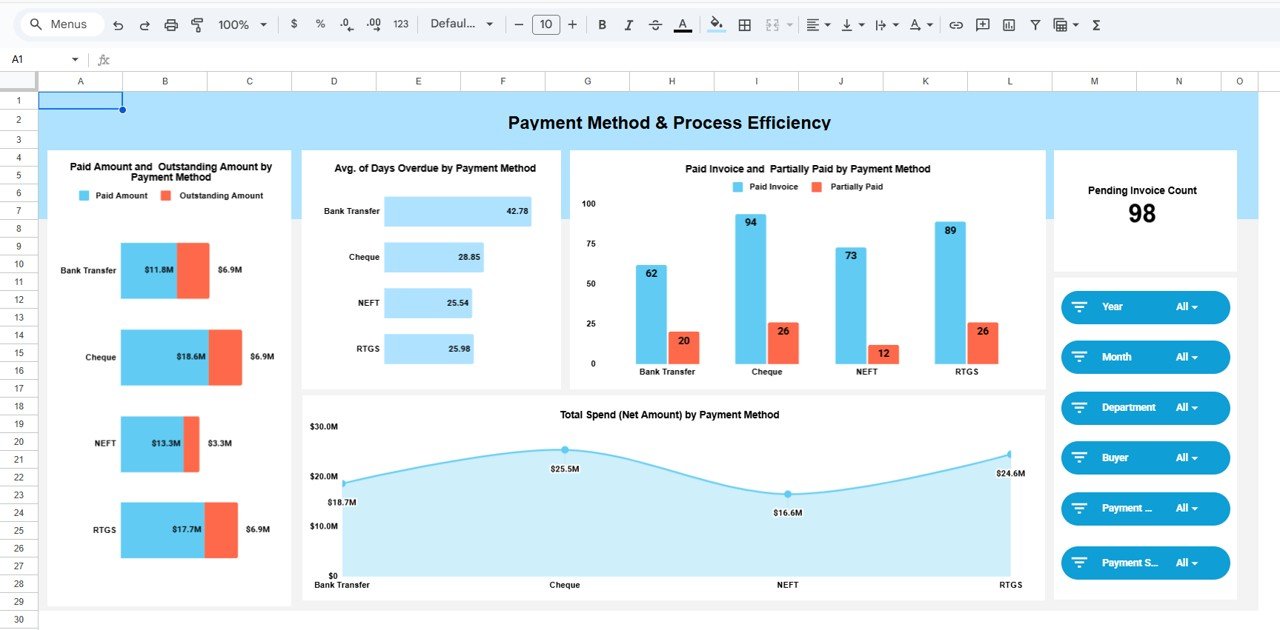Click the Insert comment icon
The image size is (1280, 630).
pos(982,24)
